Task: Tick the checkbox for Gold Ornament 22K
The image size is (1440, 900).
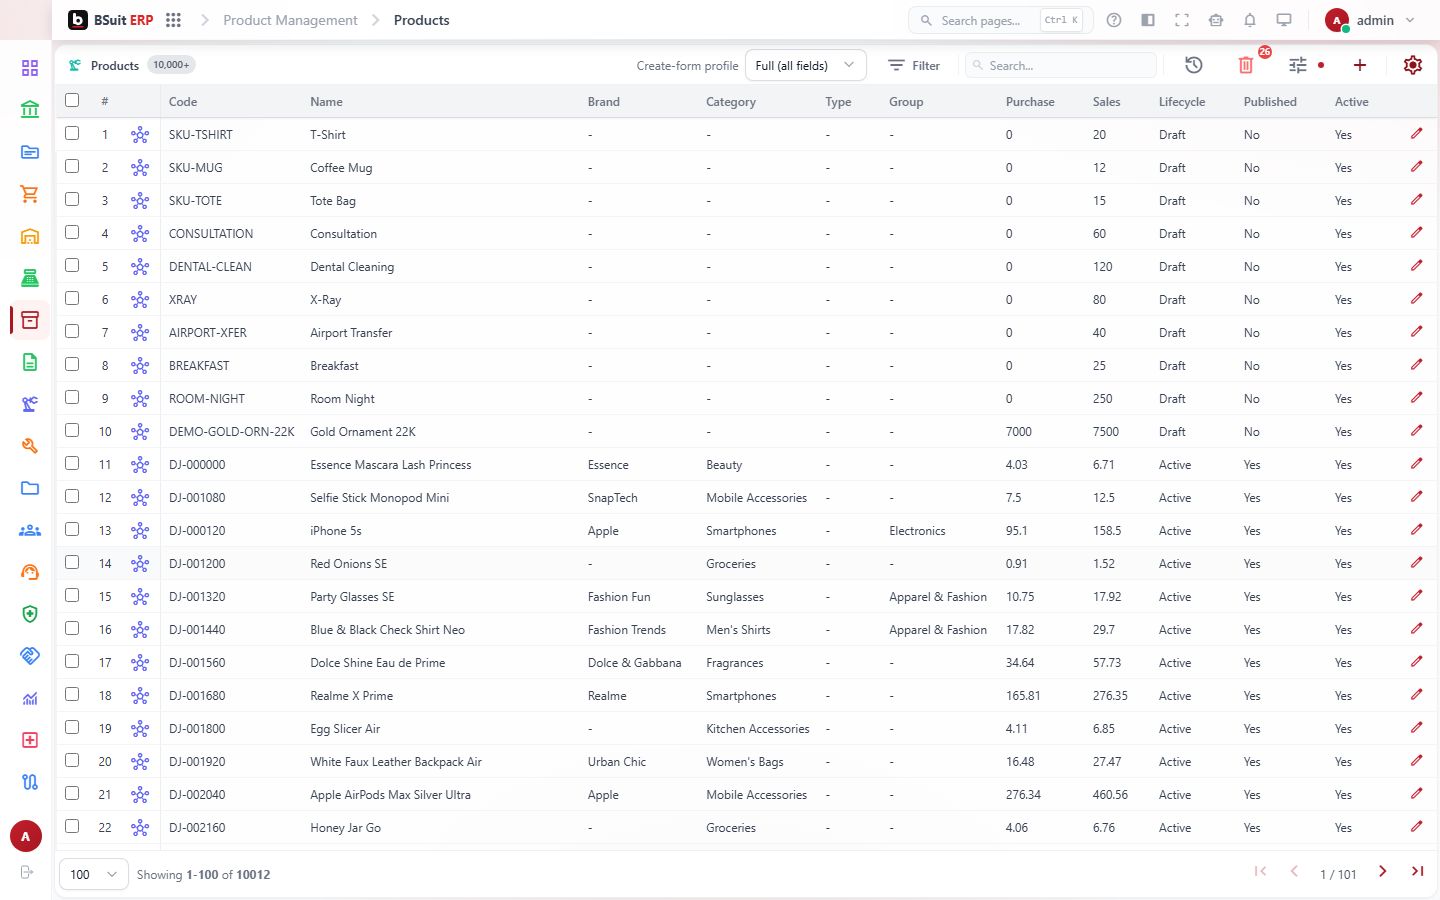Action: (x=72, y=430)
